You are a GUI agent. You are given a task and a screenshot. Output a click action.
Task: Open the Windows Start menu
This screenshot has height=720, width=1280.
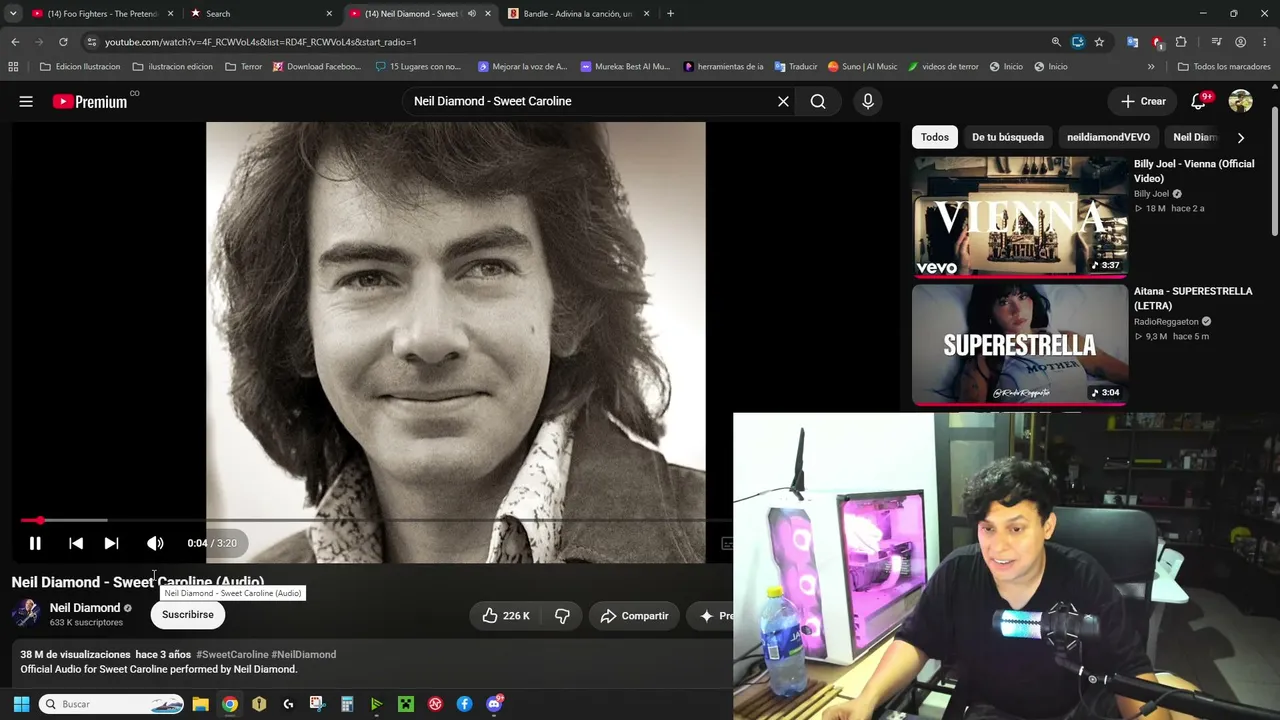pyautogui.click(x=21, y=704)
